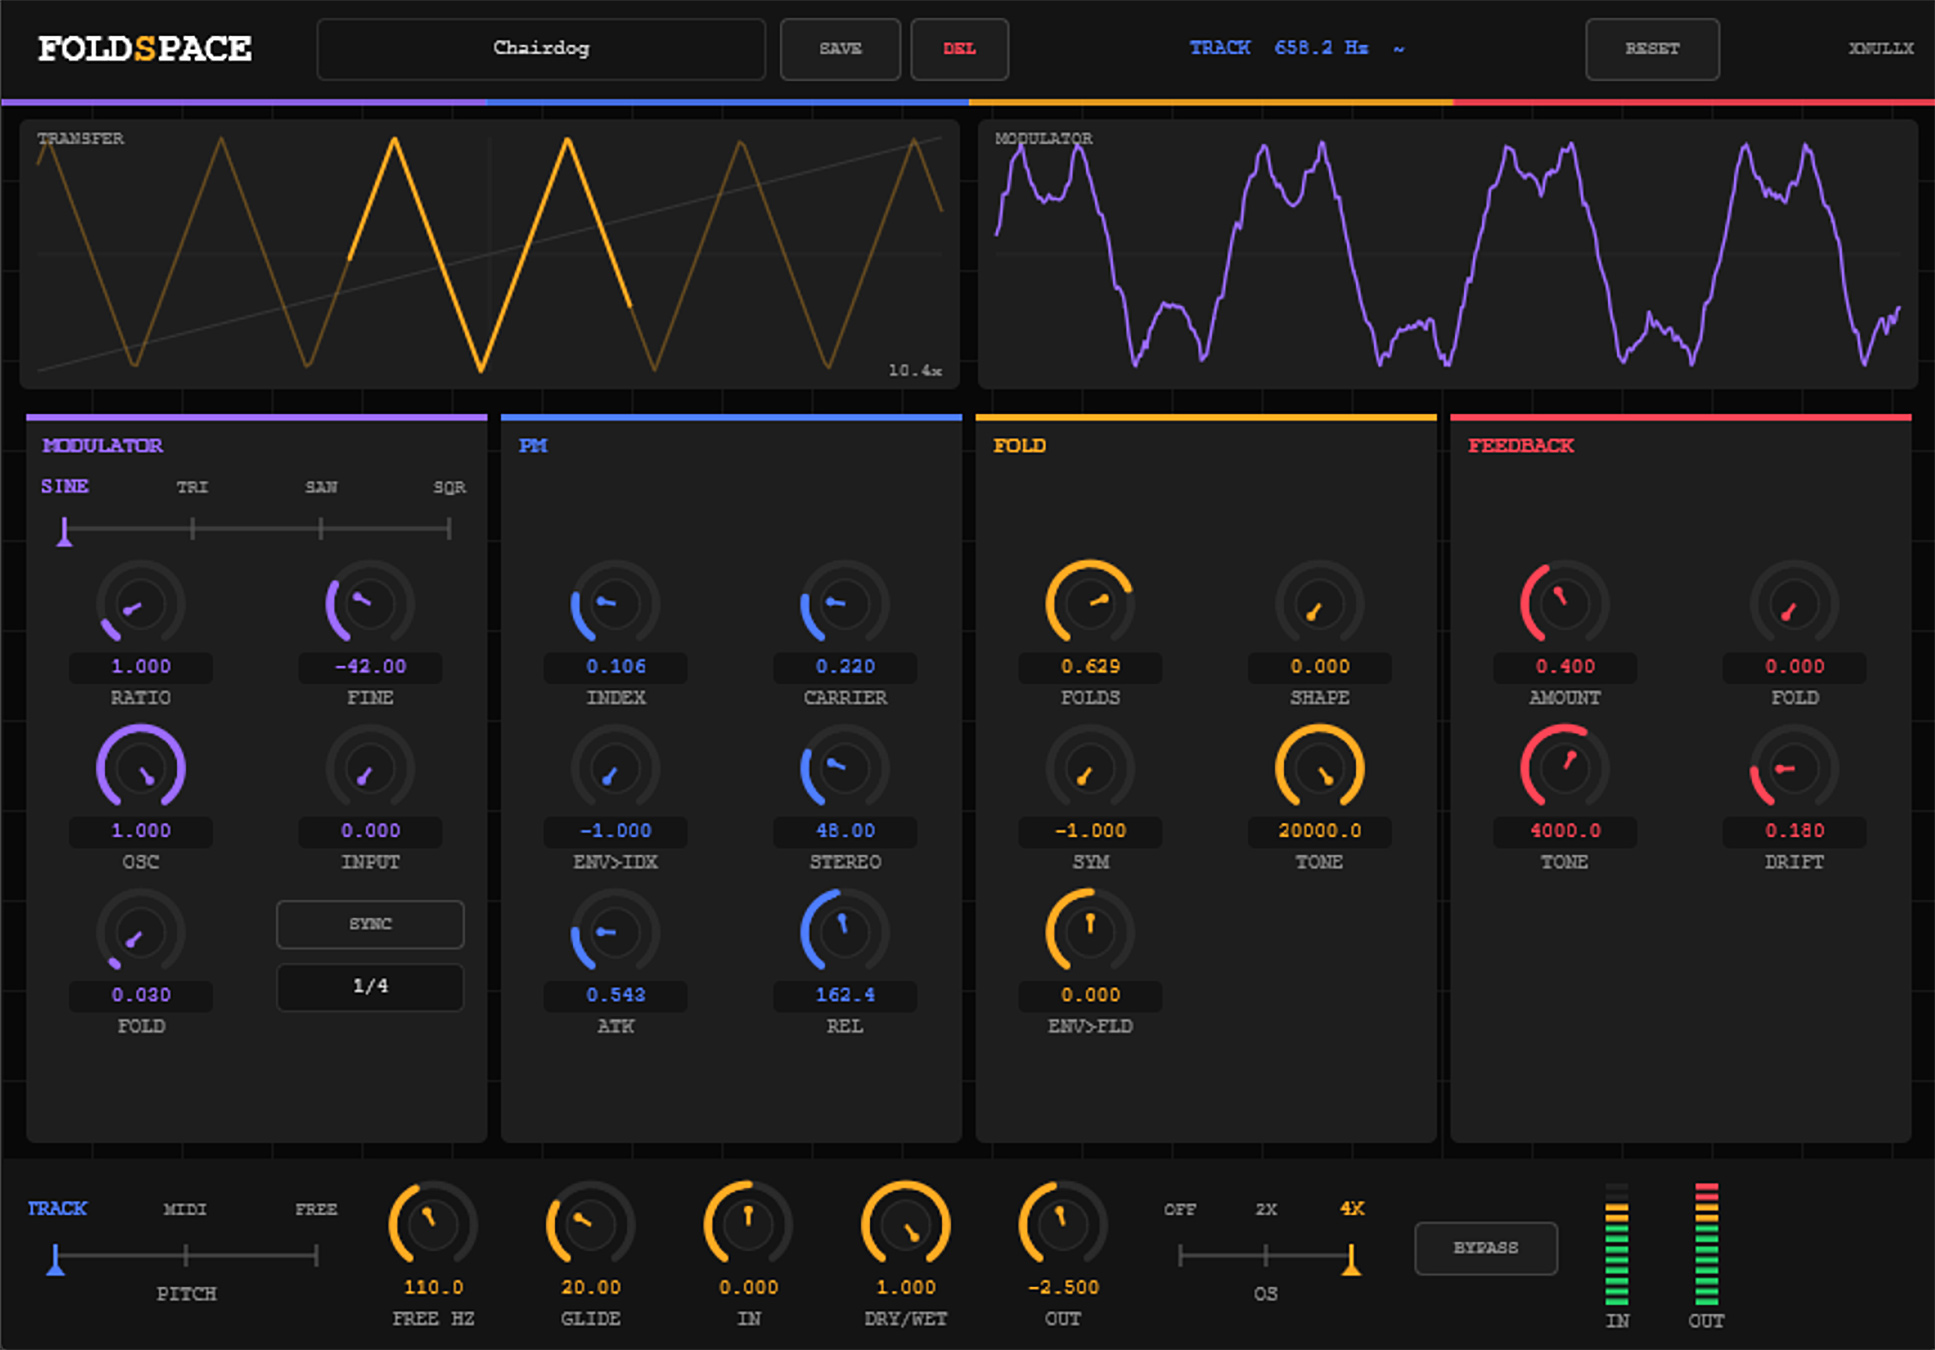The height and width of the screenshot is (1350, 1935).
Task: Open the 1/4 sync rate selector
Action: [x=370, y=987]
